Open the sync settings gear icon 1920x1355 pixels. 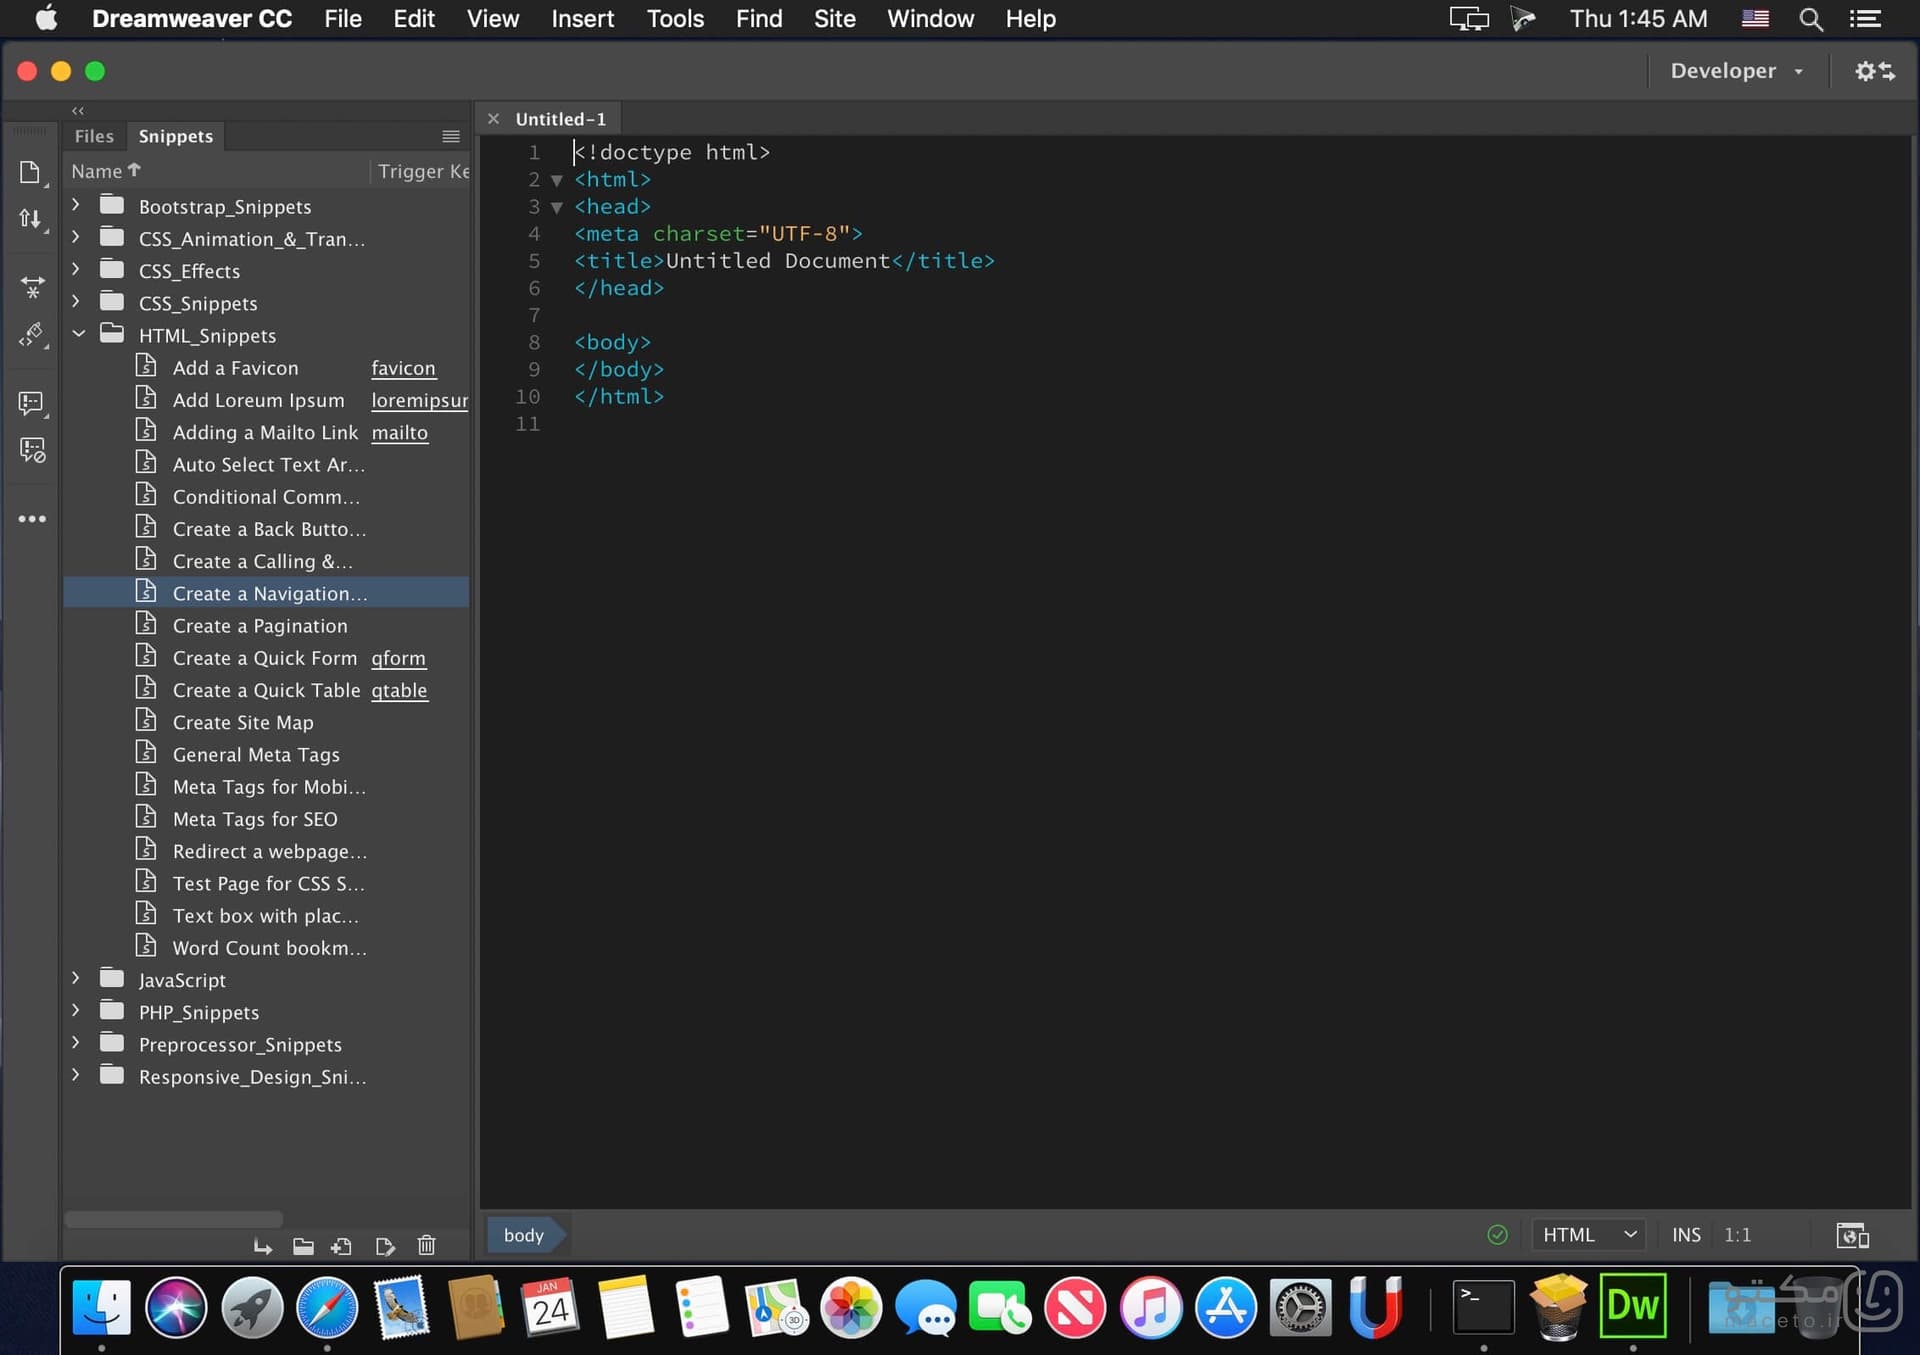(1874, 71)
